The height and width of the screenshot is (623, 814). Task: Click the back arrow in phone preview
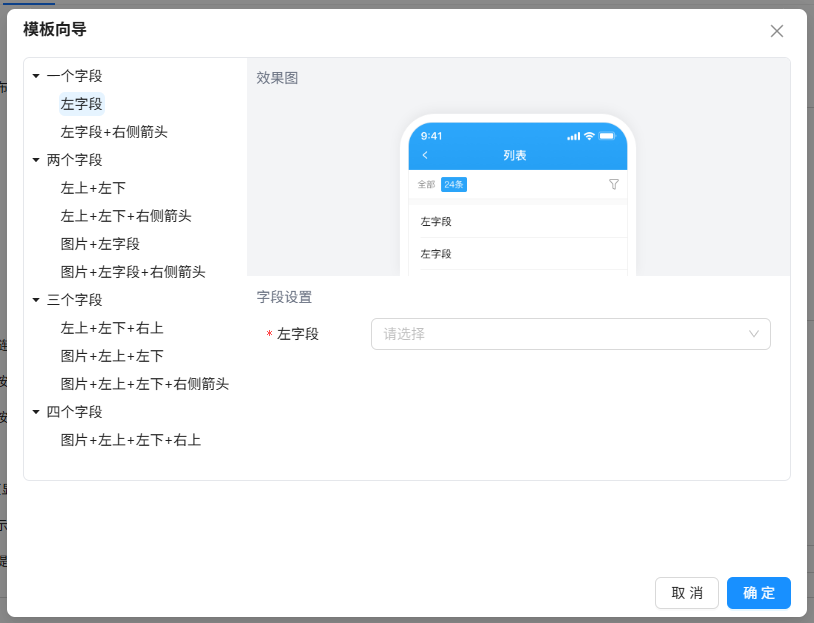[x=425, y=155]
